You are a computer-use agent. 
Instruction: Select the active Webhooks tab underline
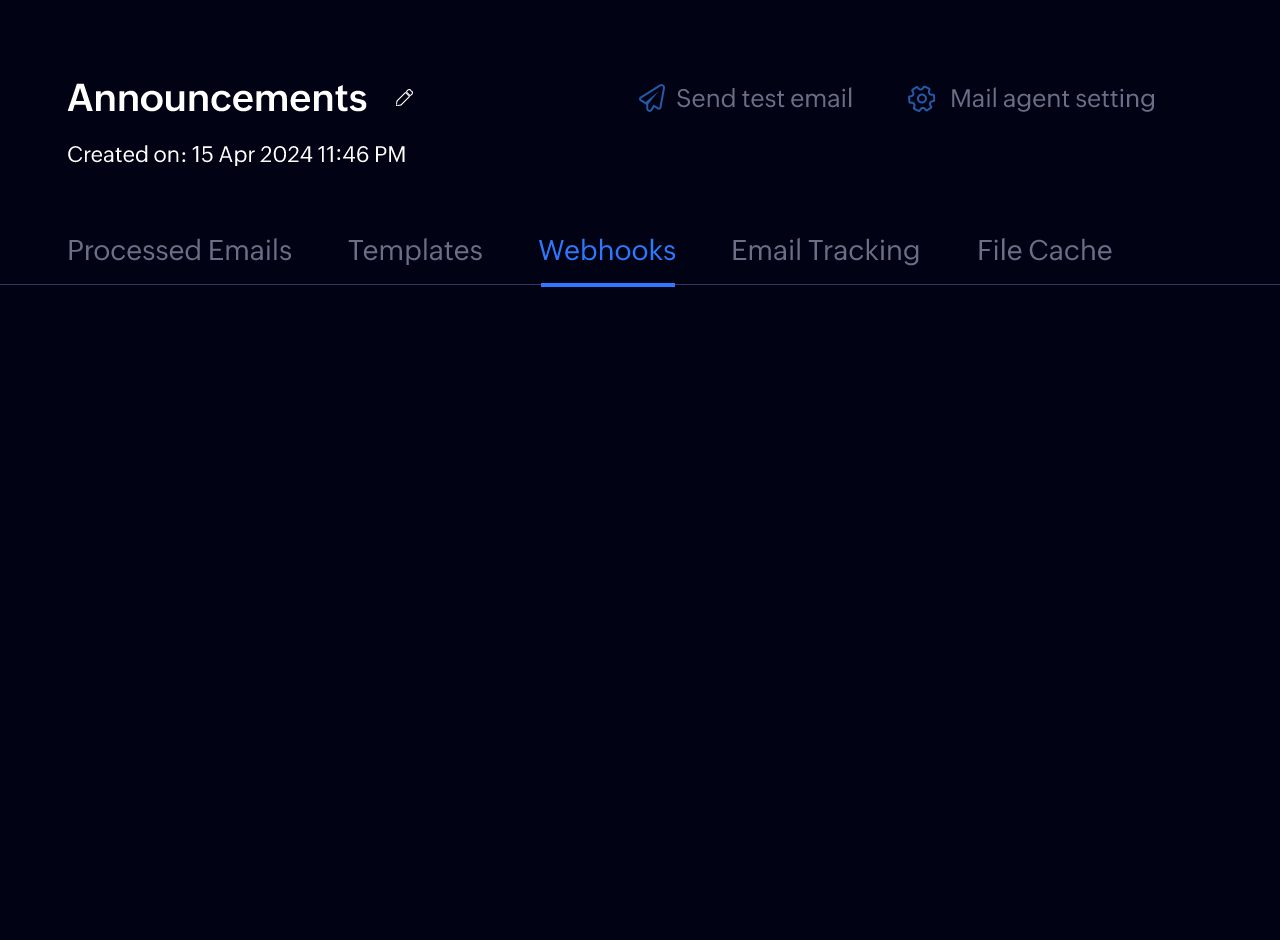(x=607, y=284)
